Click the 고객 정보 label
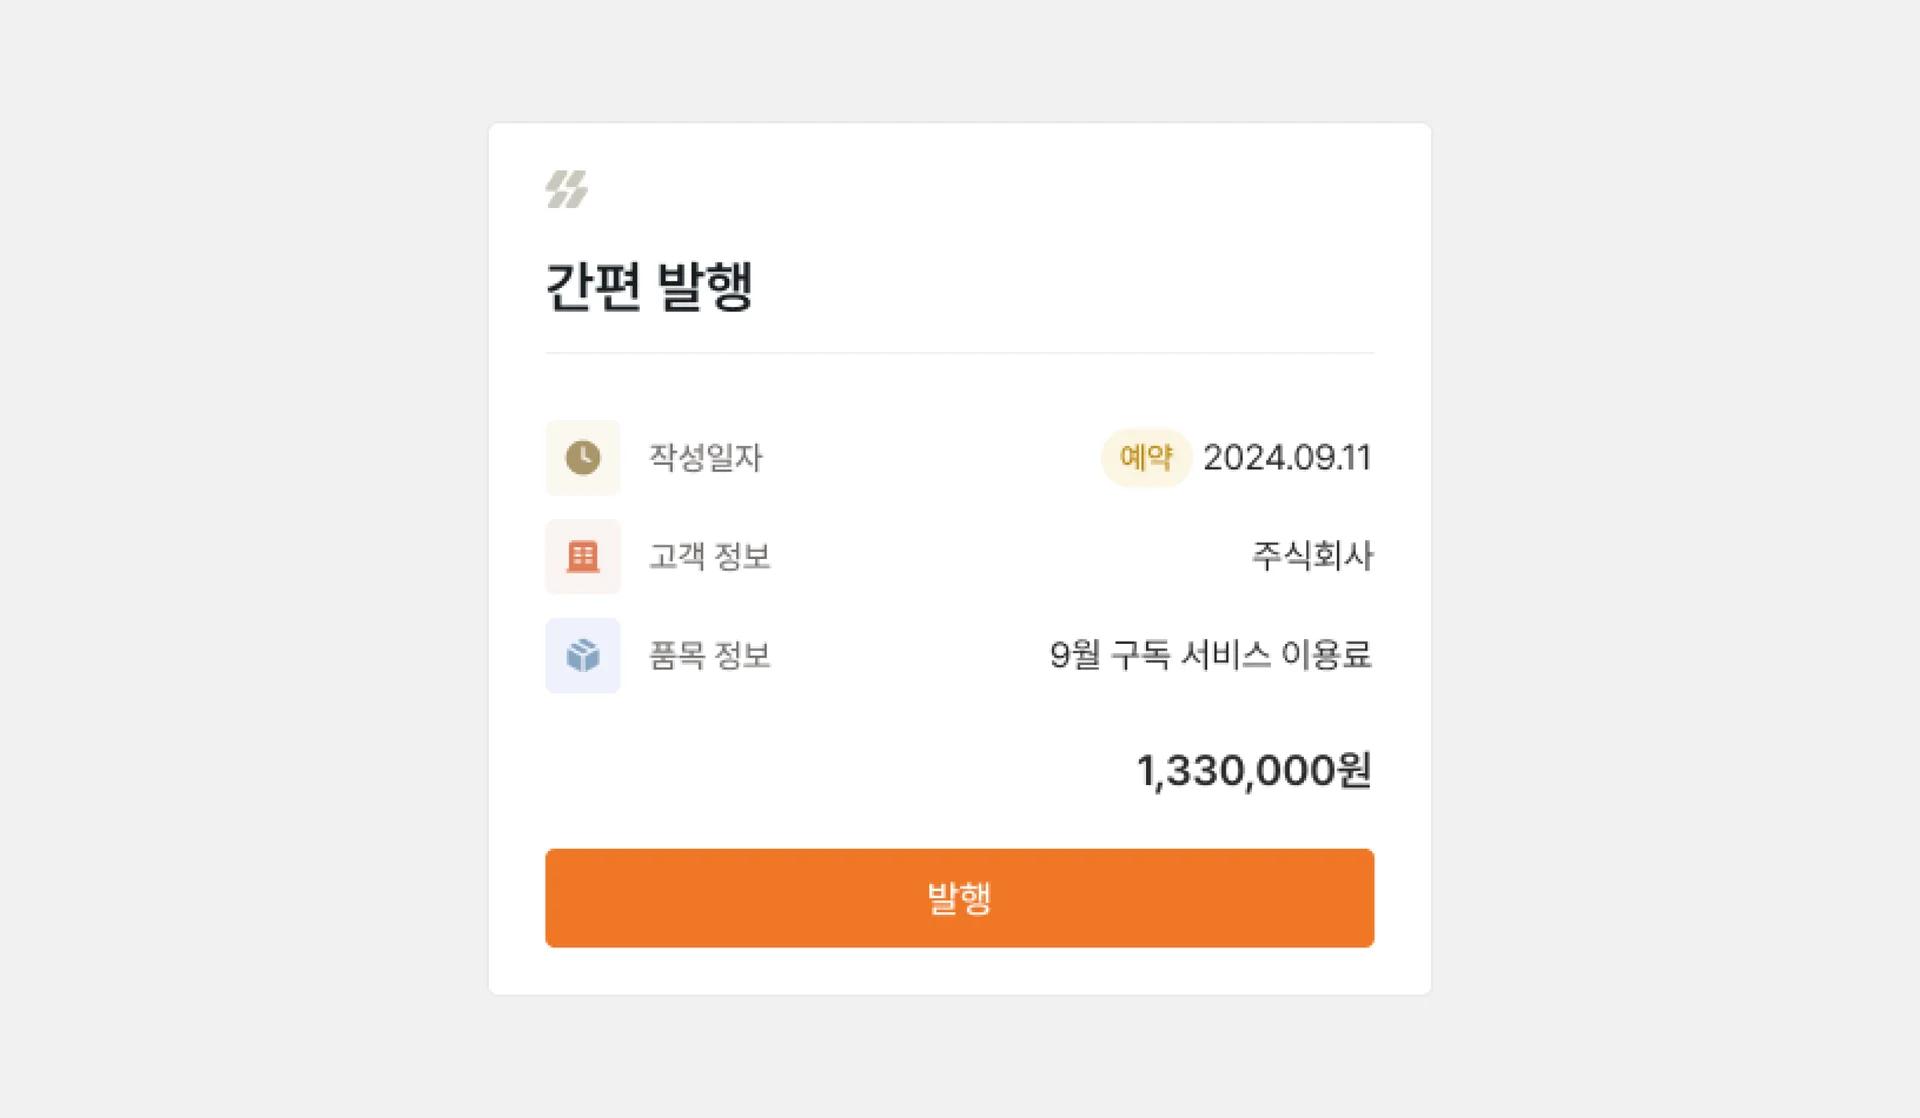Screen dimensions: 1920x1118 [710, 556]
